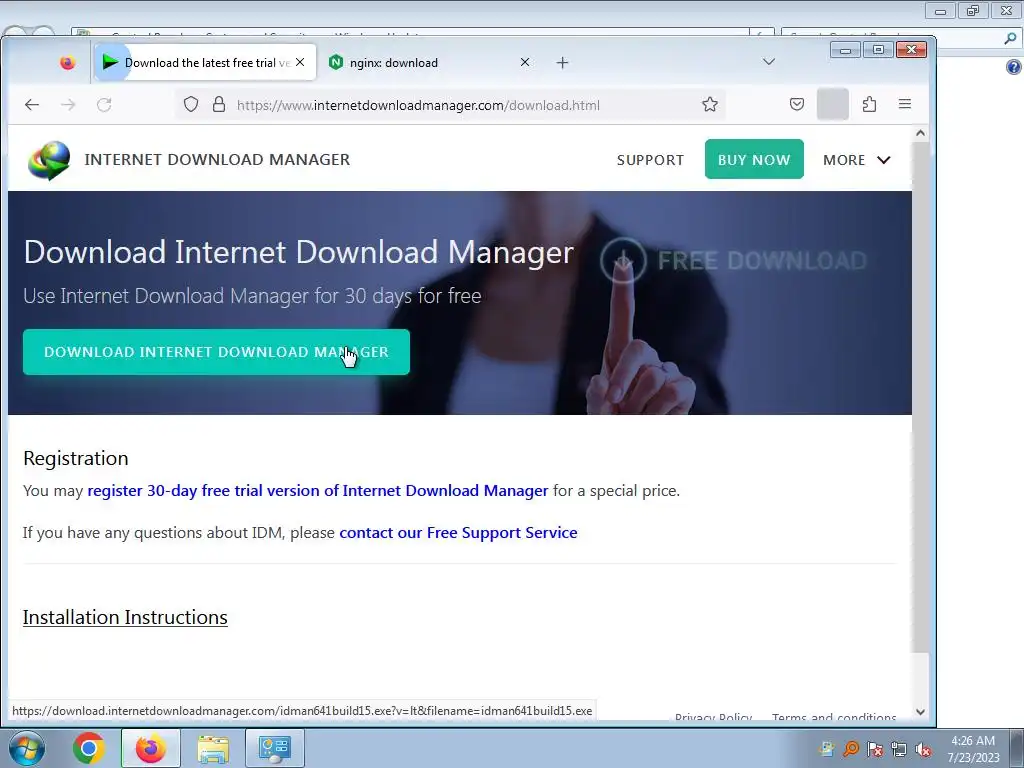1024x768 pixels.
Task: Click the Control Panel taskbar icon
Action: [x=274, y=748]
